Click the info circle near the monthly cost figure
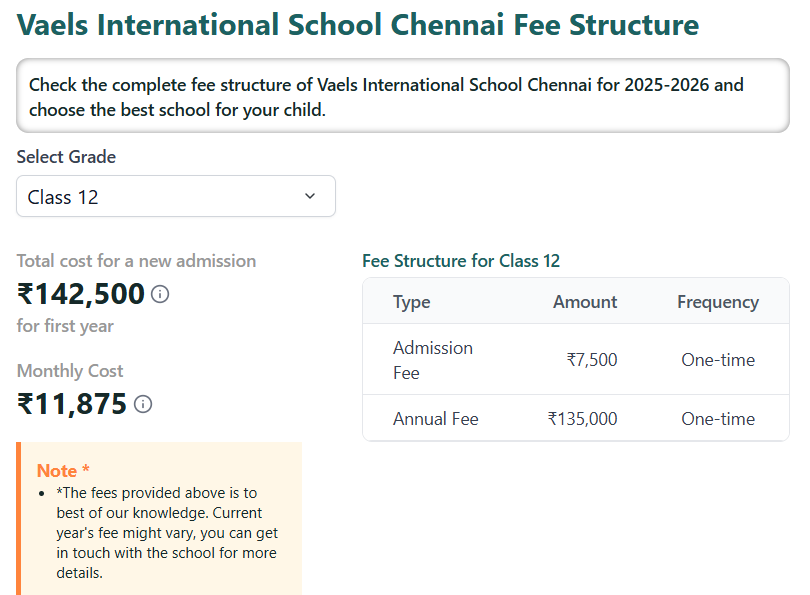Viewport: 810px width, 595px height. pos(143,405)
